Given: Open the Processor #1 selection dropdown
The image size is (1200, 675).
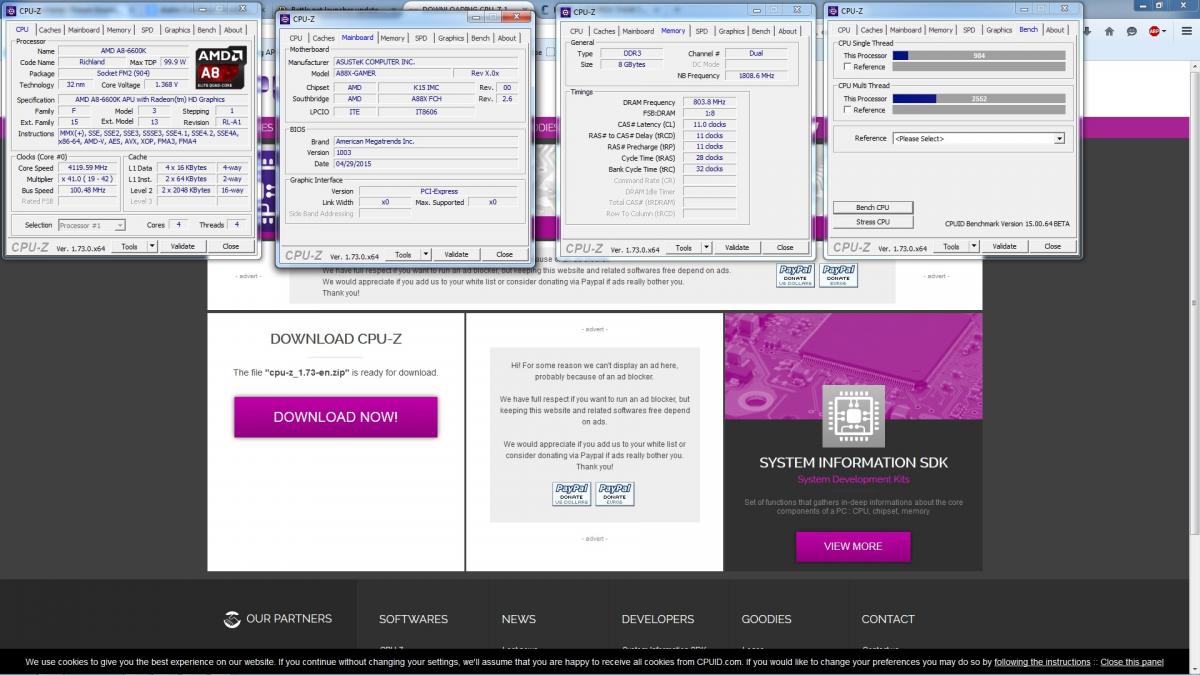Looking at the screenshot, I should point(92,225).
